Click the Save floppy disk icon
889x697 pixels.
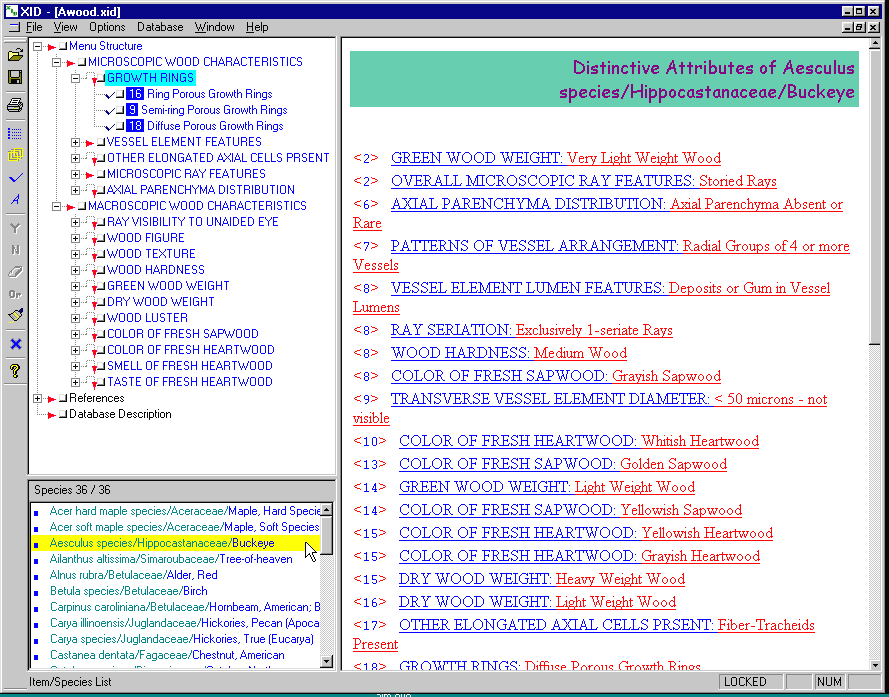click(15, 77)
